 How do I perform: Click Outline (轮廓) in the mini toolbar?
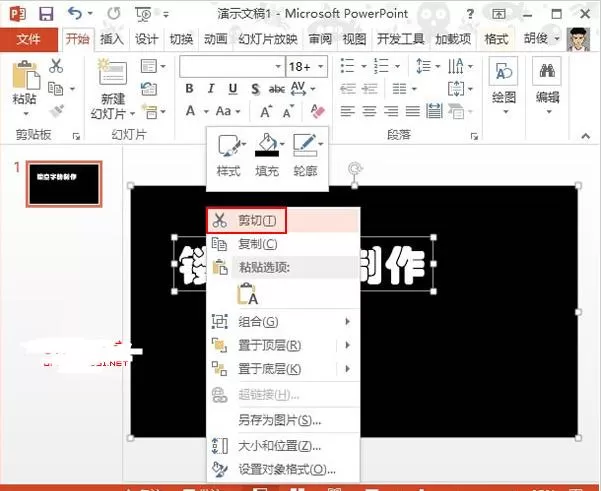[x=306, y=154]
